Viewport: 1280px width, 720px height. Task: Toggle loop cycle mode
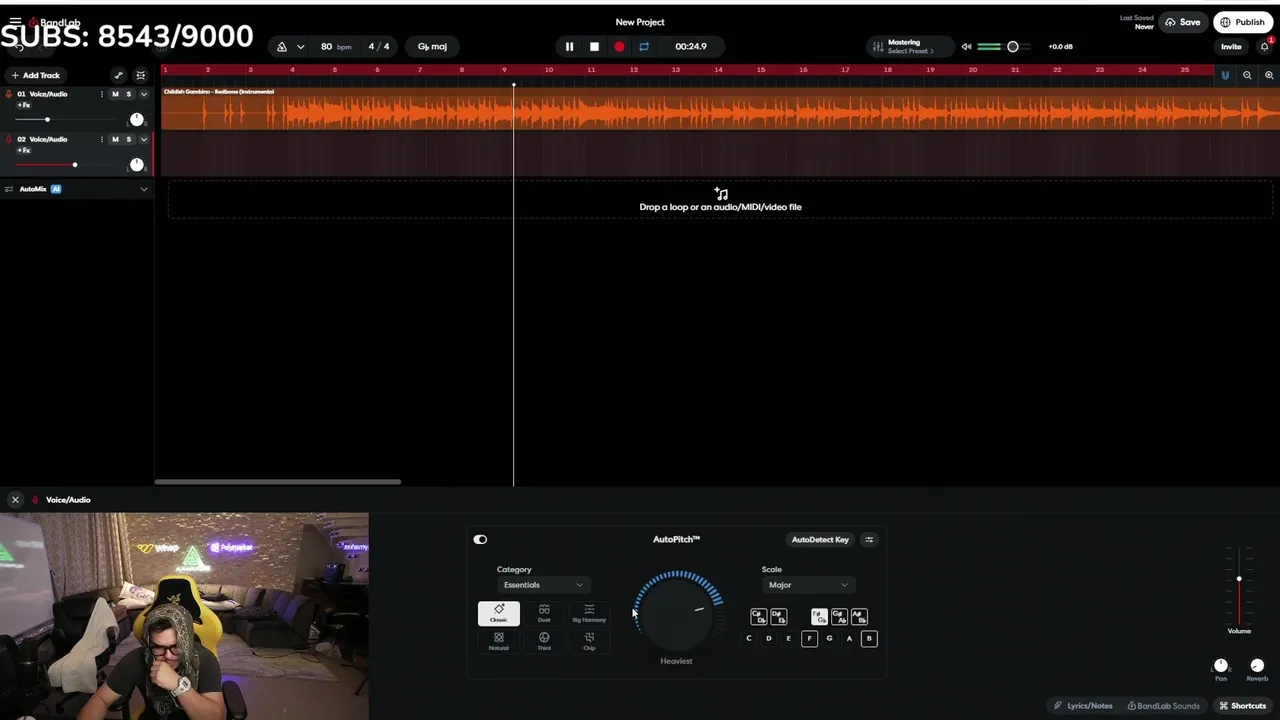[644, 47]
